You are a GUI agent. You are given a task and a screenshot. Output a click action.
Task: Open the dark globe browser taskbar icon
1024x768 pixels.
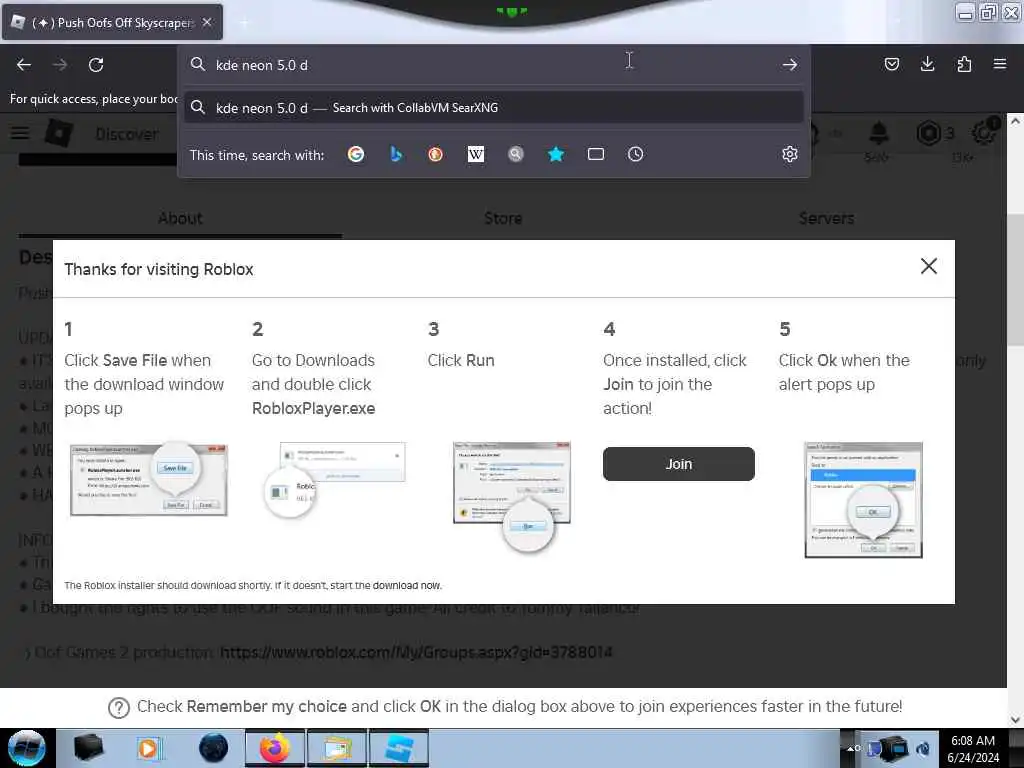coord(214,748)
